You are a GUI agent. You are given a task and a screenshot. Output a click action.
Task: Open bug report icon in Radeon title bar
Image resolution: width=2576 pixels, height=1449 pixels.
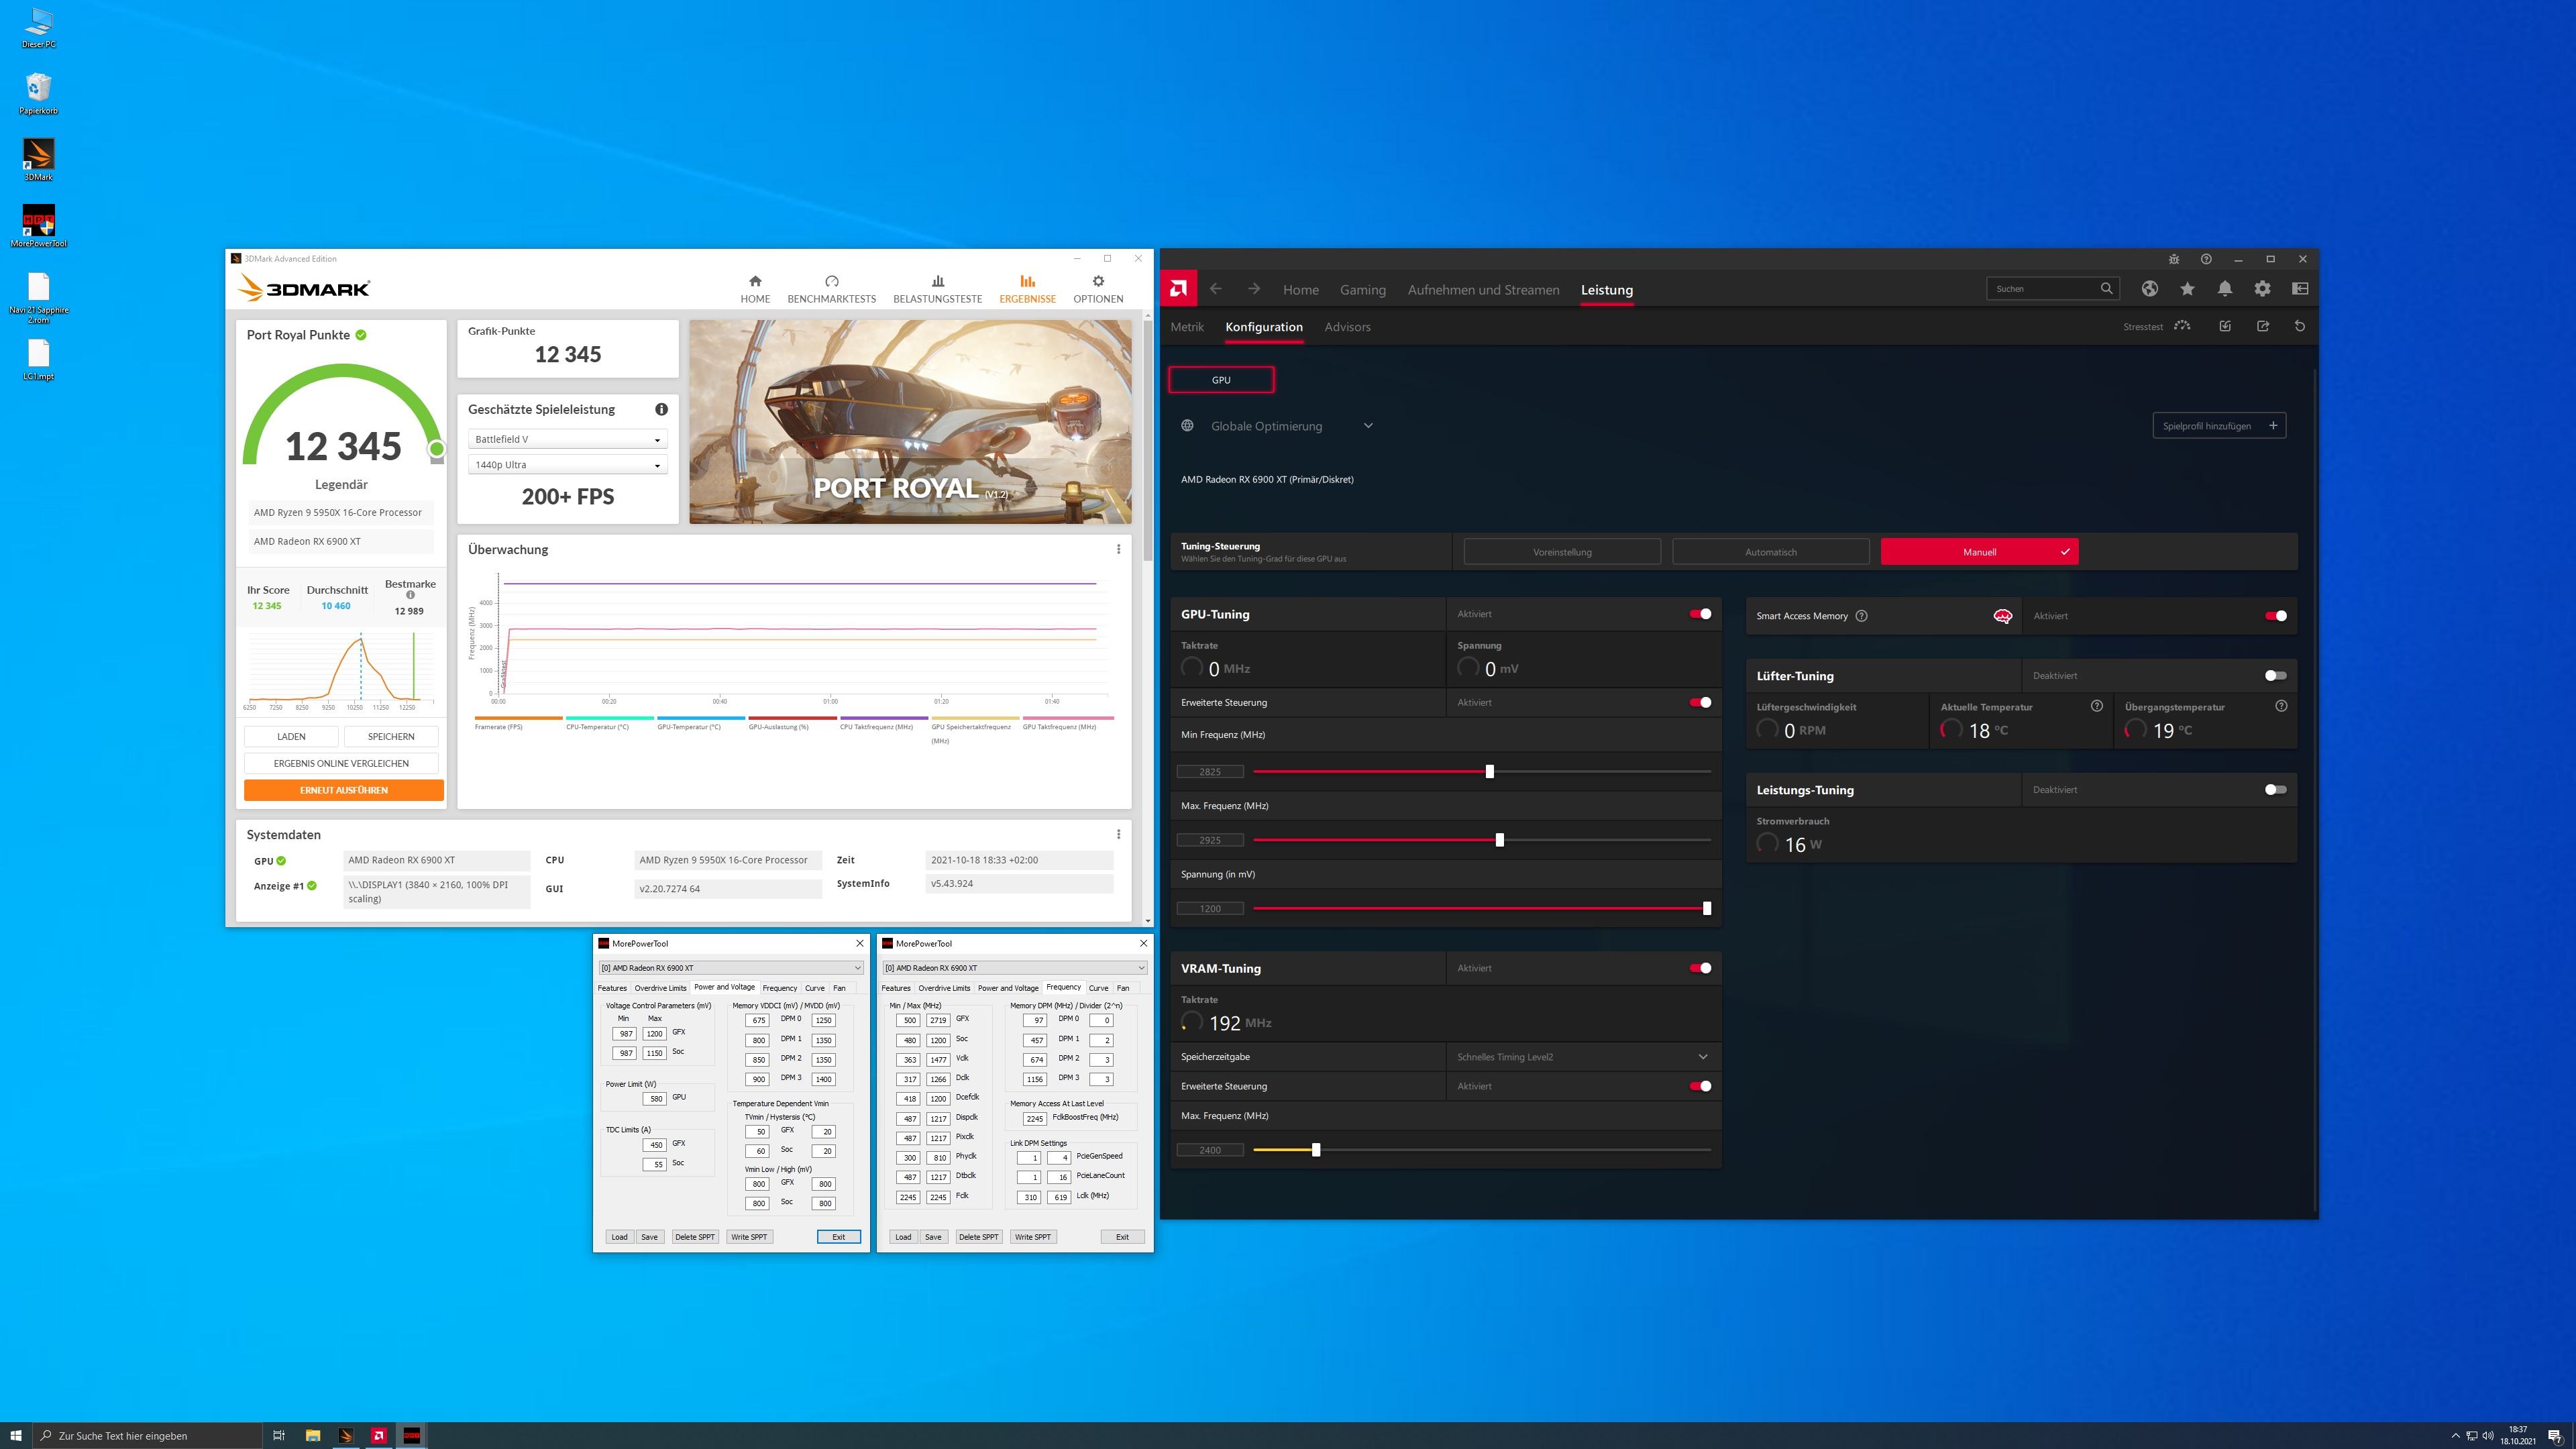[2174, 259]
